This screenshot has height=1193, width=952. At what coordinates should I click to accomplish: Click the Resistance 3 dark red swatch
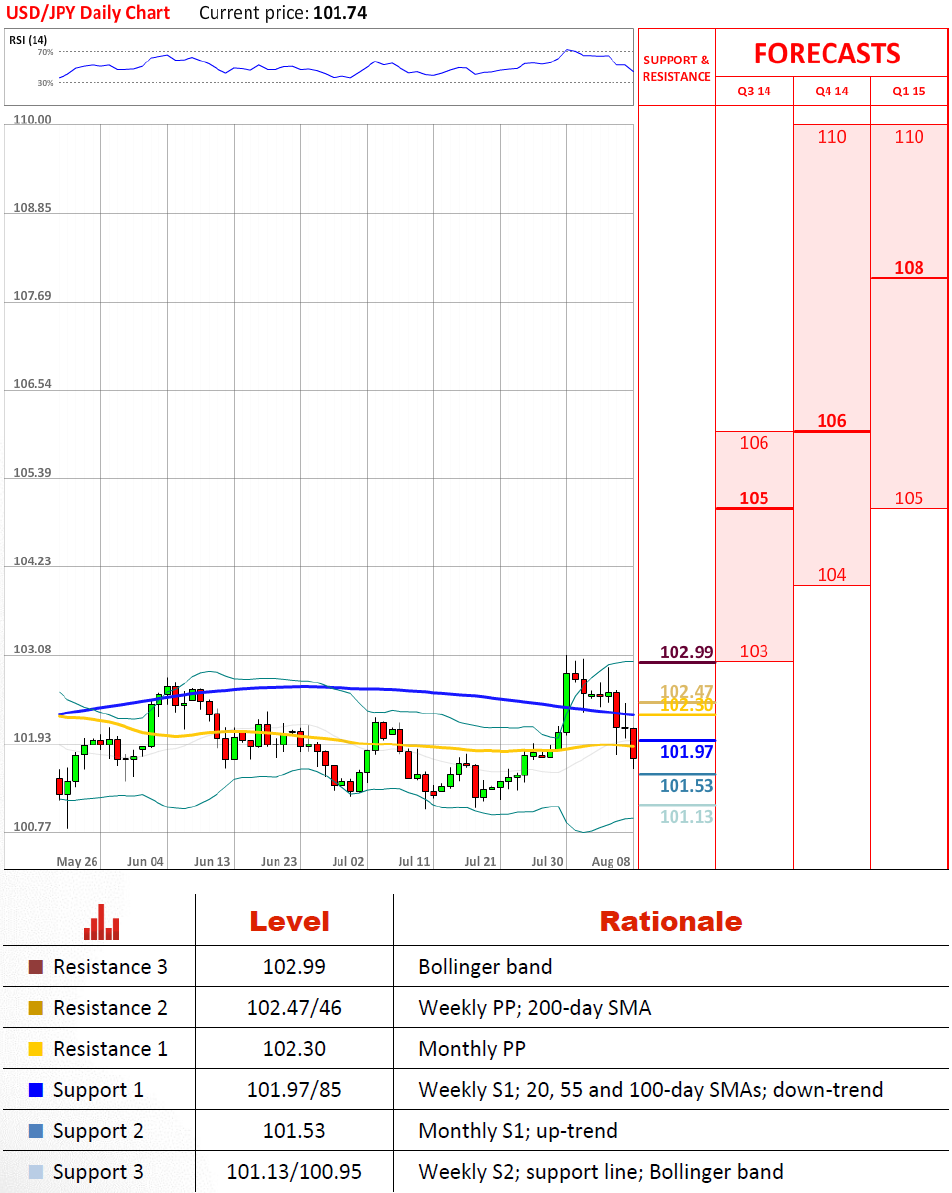[x=35, y=967]
